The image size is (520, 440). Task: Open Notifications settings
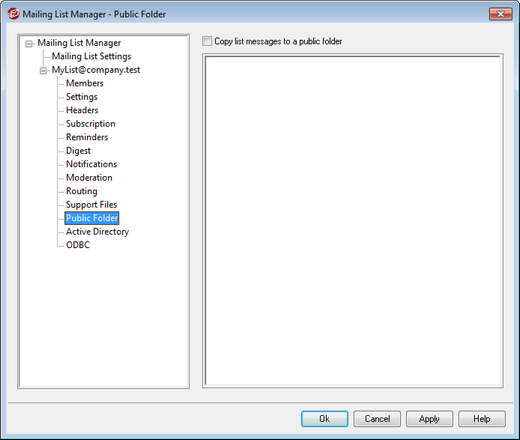92,164
